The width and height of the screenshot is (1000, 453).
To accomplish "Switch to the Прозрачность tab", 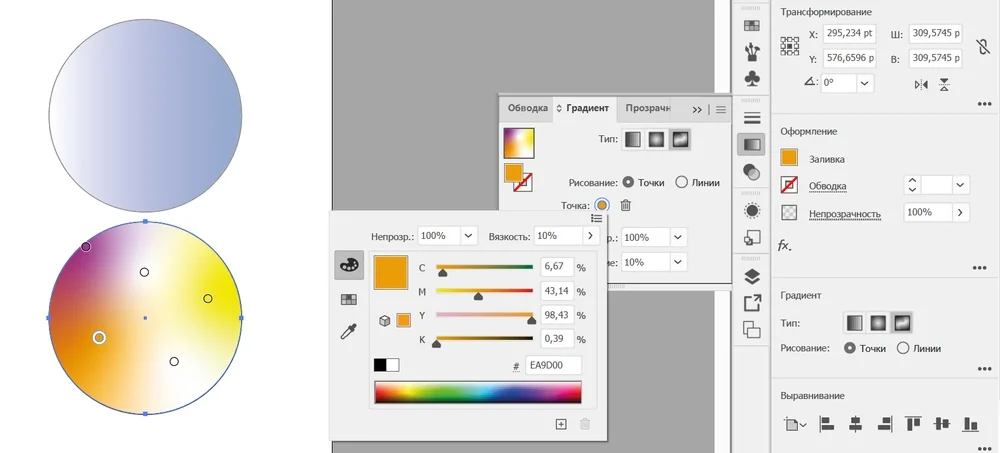I will pos(647,108).
